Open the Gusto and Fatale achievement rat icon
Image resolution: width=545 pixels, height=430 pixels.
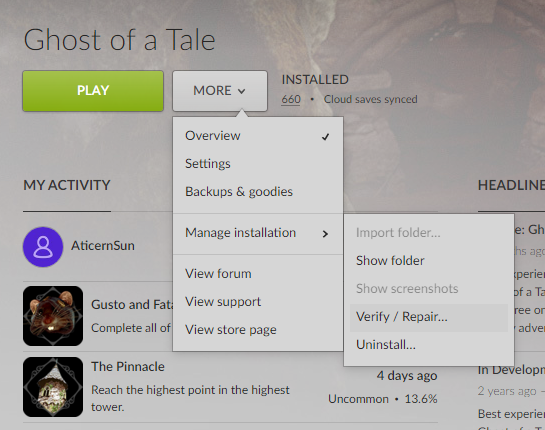[x=53, y=316]
